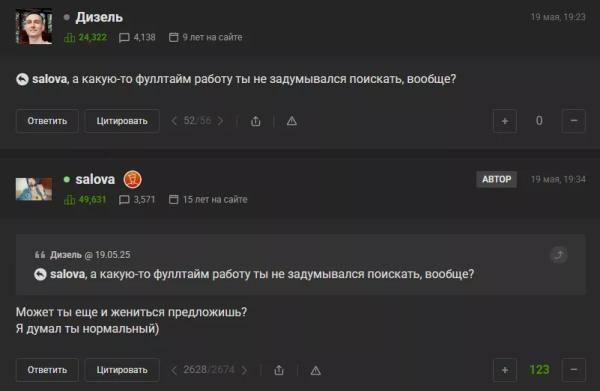Open salova's avatar thumbnail
The height and width of the screenshot is (391, 600).
[x=34, y=189]
